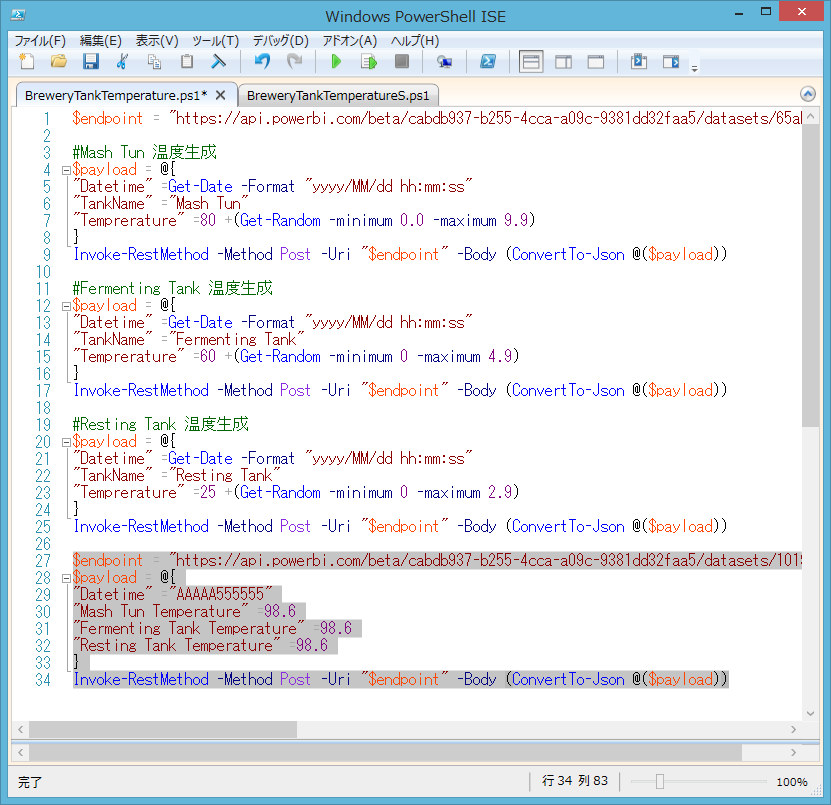Maximize the script pane layout icon
The image size is (831, 805).
[596, 61]
